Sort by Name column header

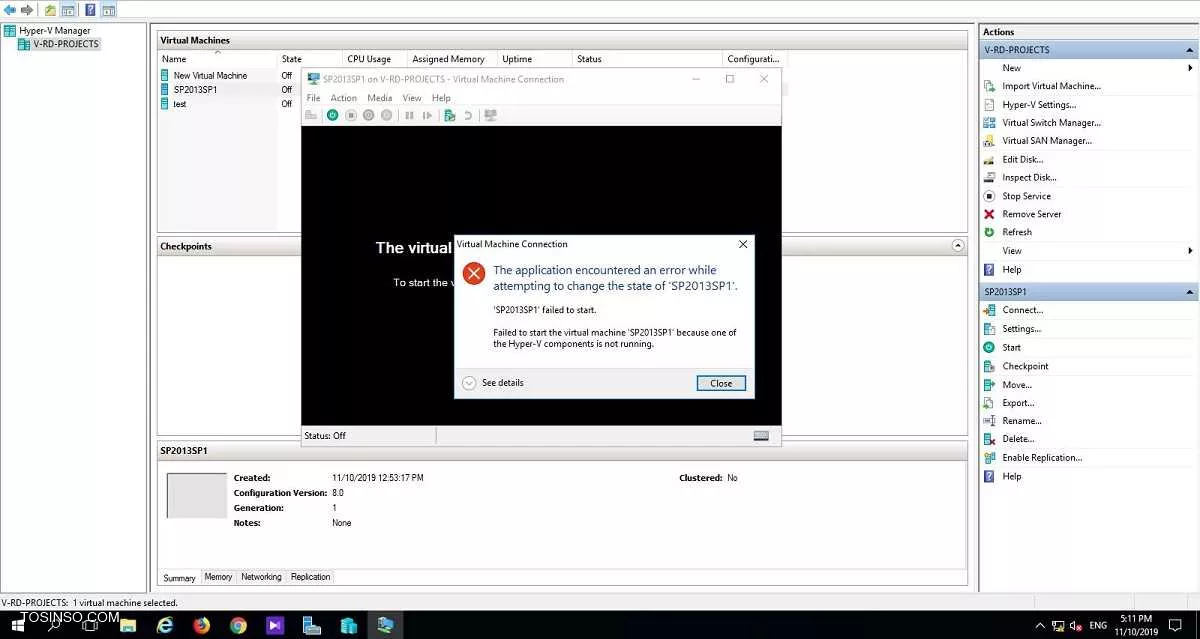(218, 59)
